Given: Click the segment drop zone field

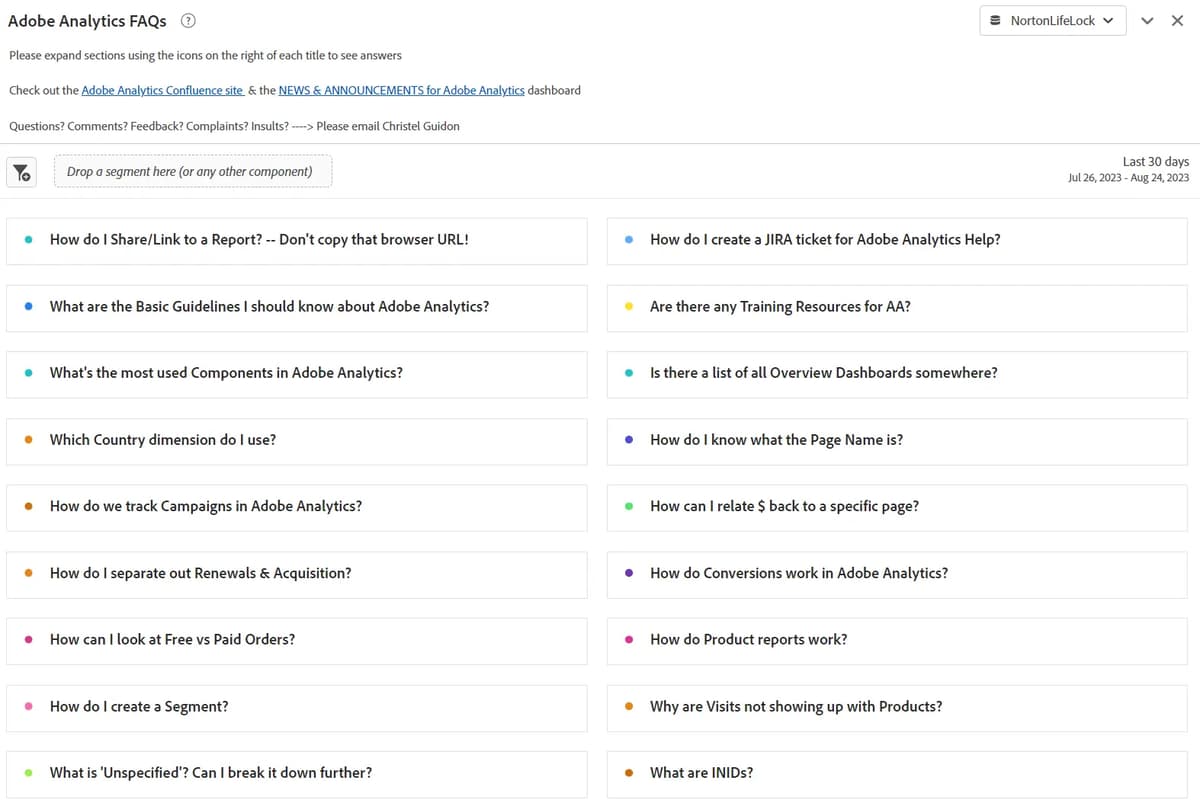Looking at the screenshot, I should pos(192,172).
